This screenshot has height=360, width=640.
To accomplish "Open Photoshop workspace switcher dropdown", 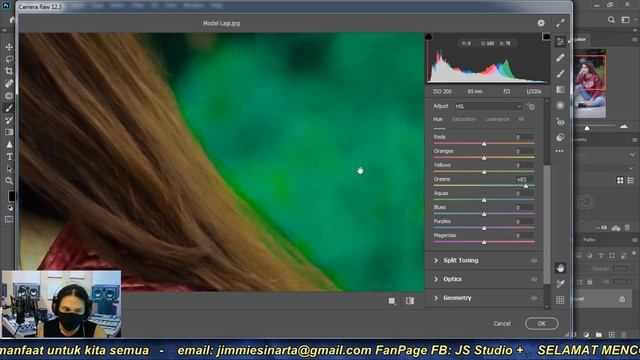I will click(x=625, y=20).
